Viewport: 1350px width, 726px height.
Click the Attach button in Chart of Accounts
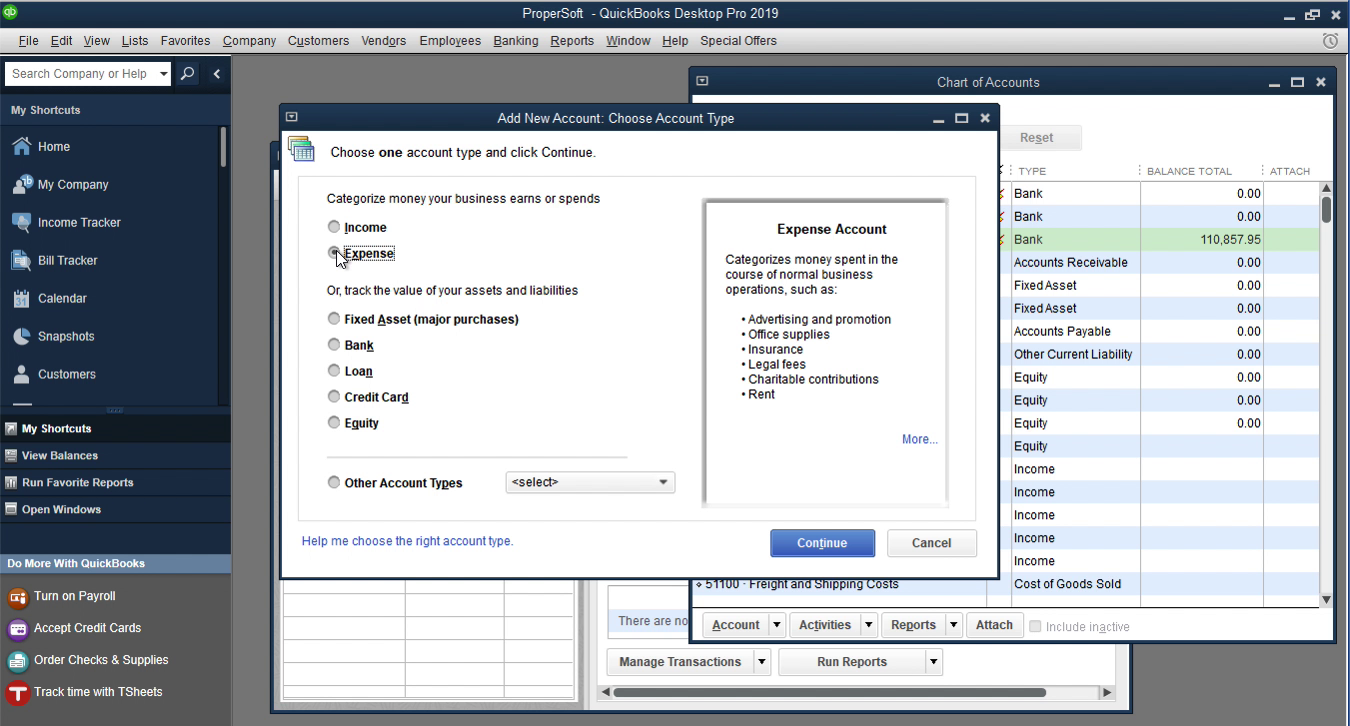994,625
